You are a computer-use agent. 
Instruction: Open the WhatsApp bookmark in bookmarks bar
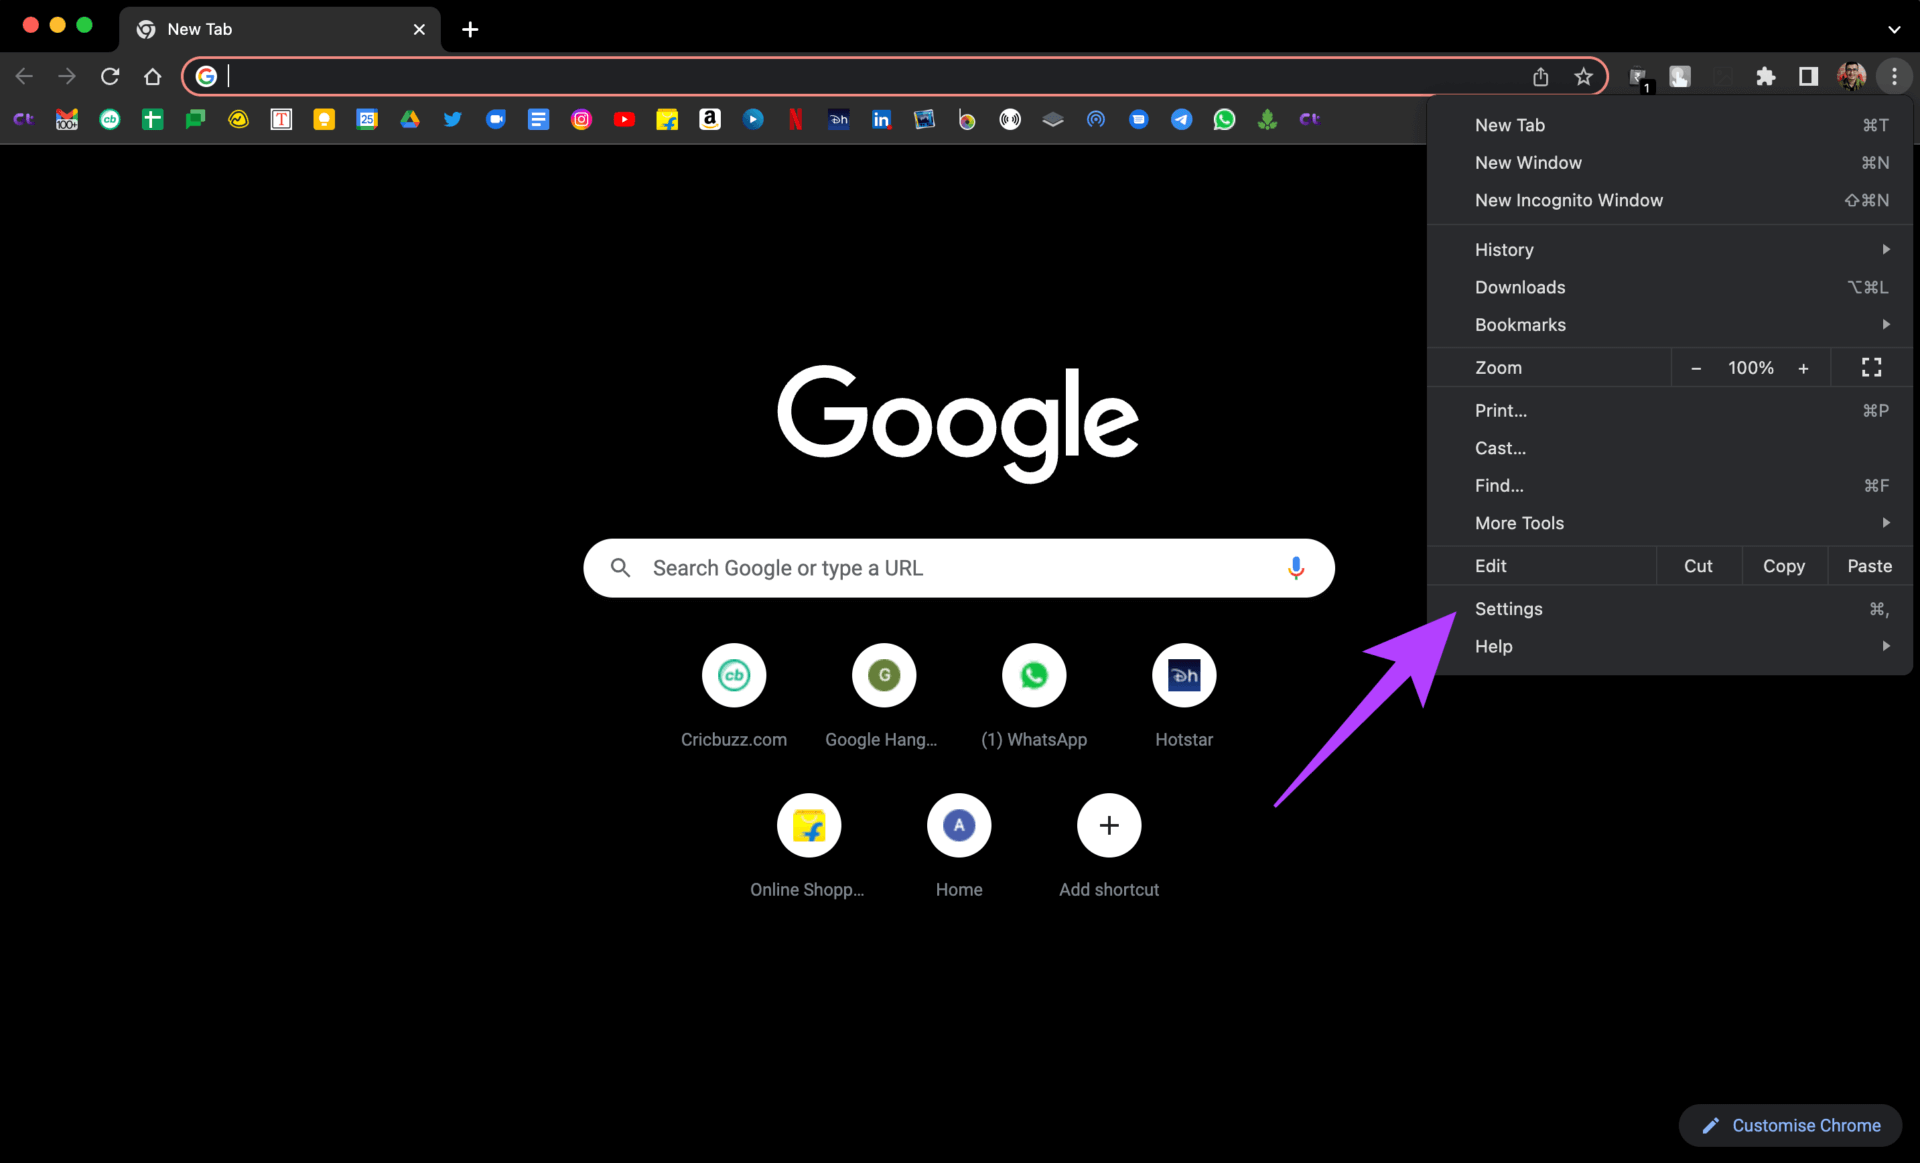point(1224,120)
